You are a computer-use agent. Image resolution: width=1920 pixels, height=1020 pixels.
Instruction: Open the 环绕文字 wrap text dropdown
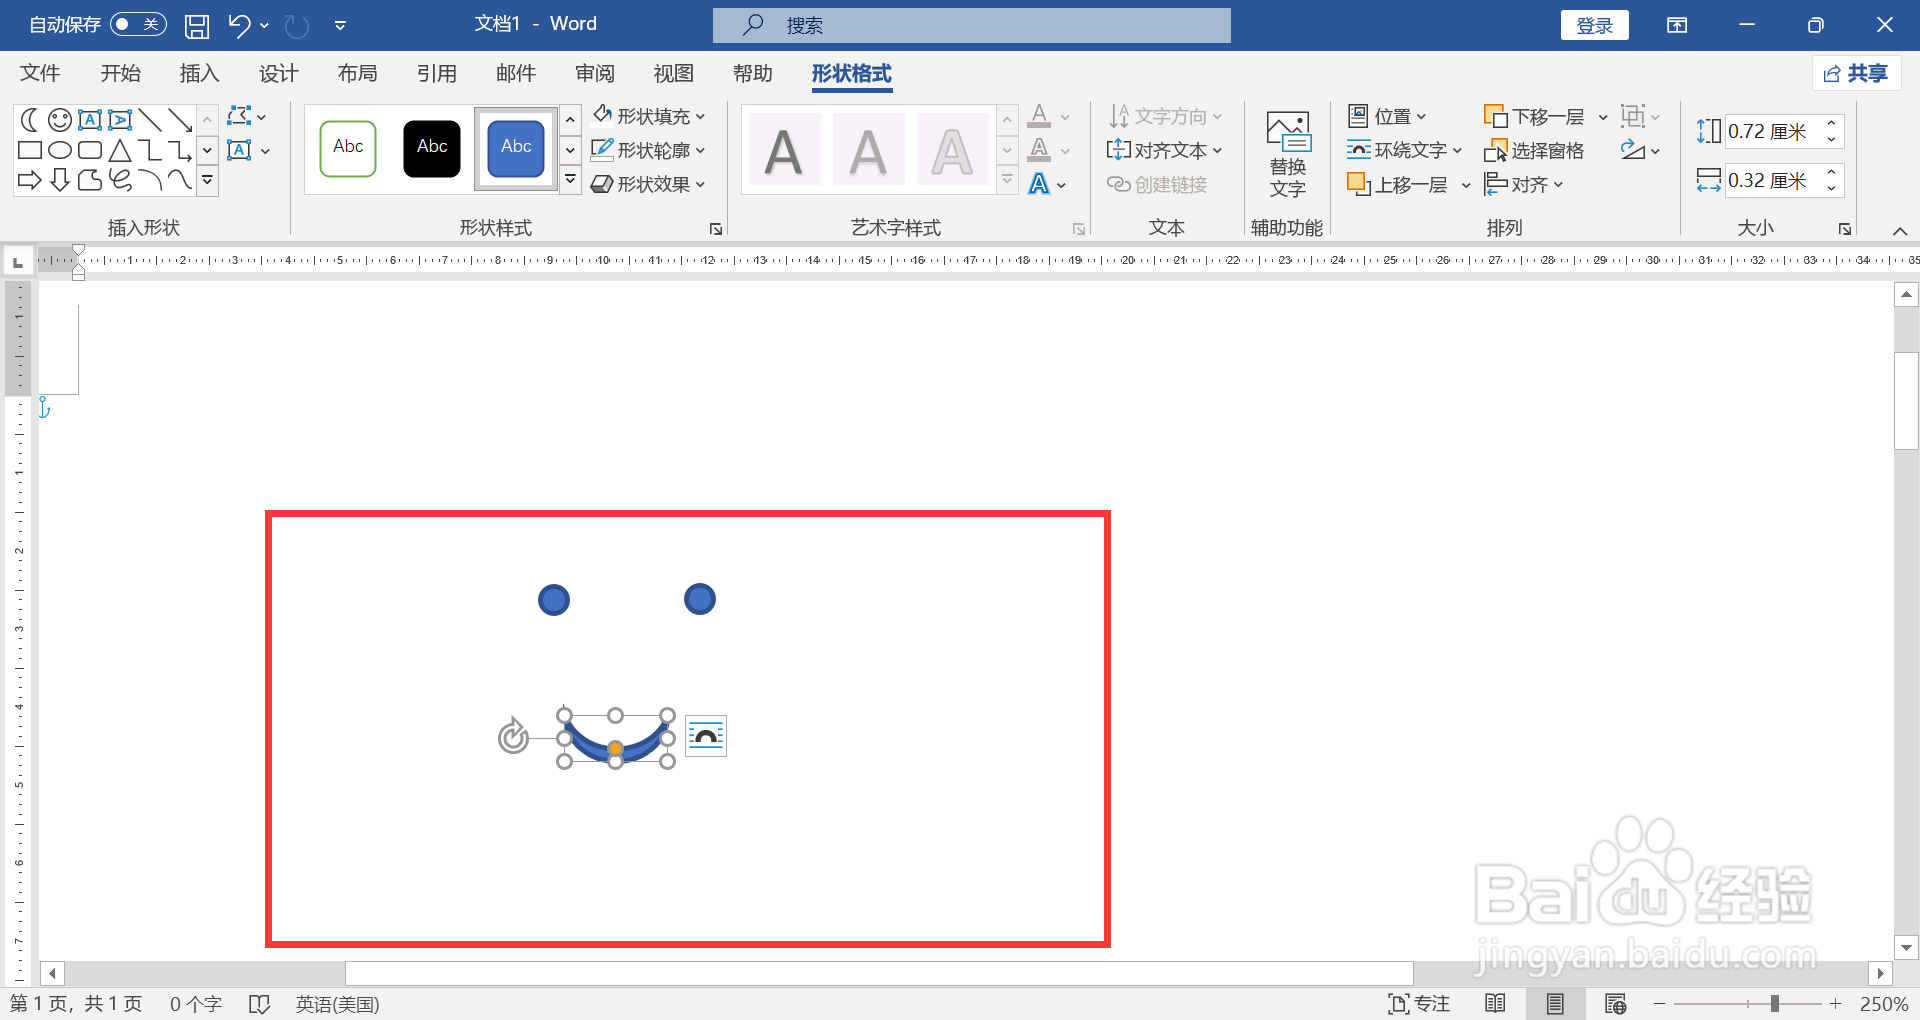coord(1404,149)
